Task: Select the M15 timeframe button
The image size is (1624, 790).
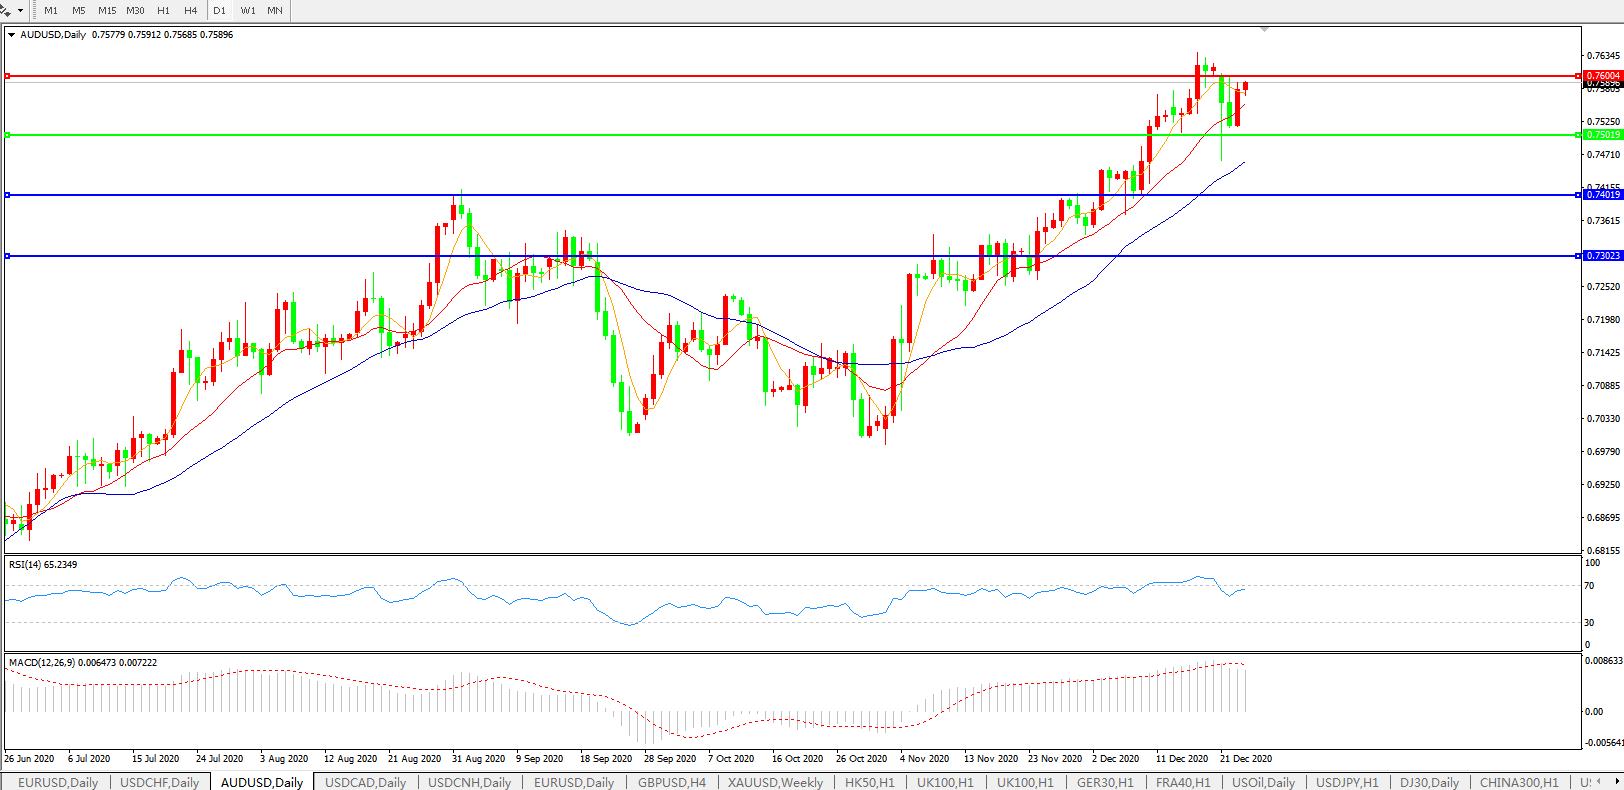Action: (x=107, y=11)
